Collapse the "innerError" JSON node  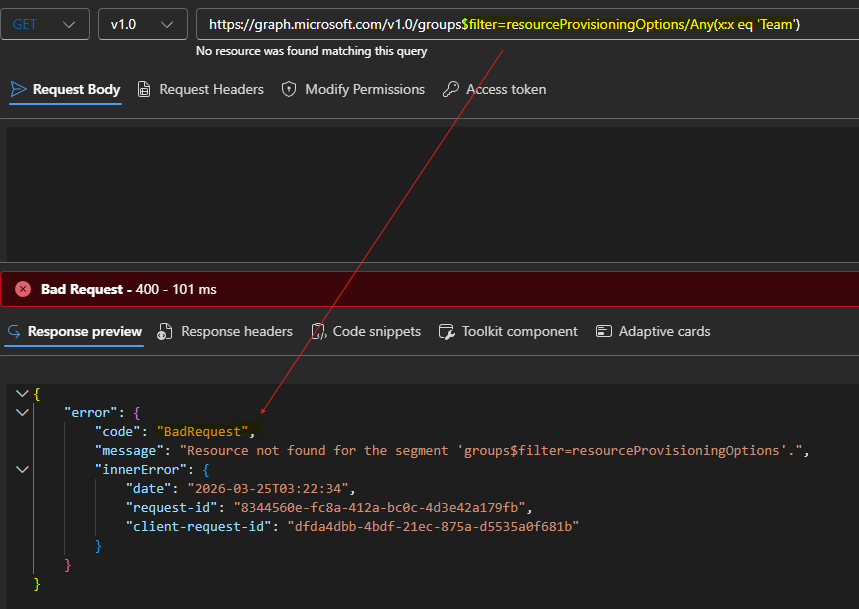click(x=22, y=469)
